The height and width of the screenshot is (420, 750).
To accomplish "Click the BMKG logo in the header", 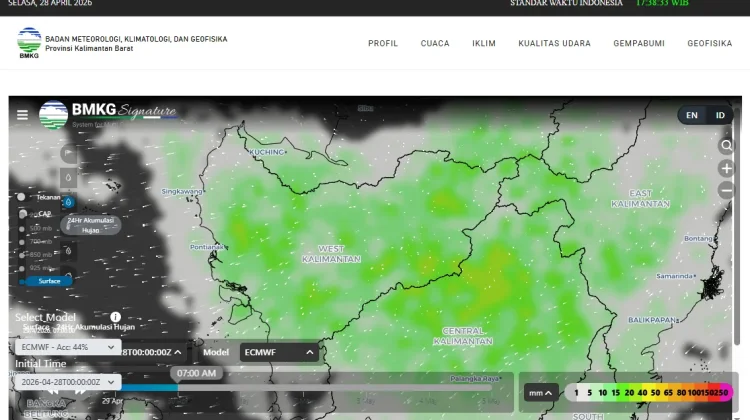I will (29, 43).
